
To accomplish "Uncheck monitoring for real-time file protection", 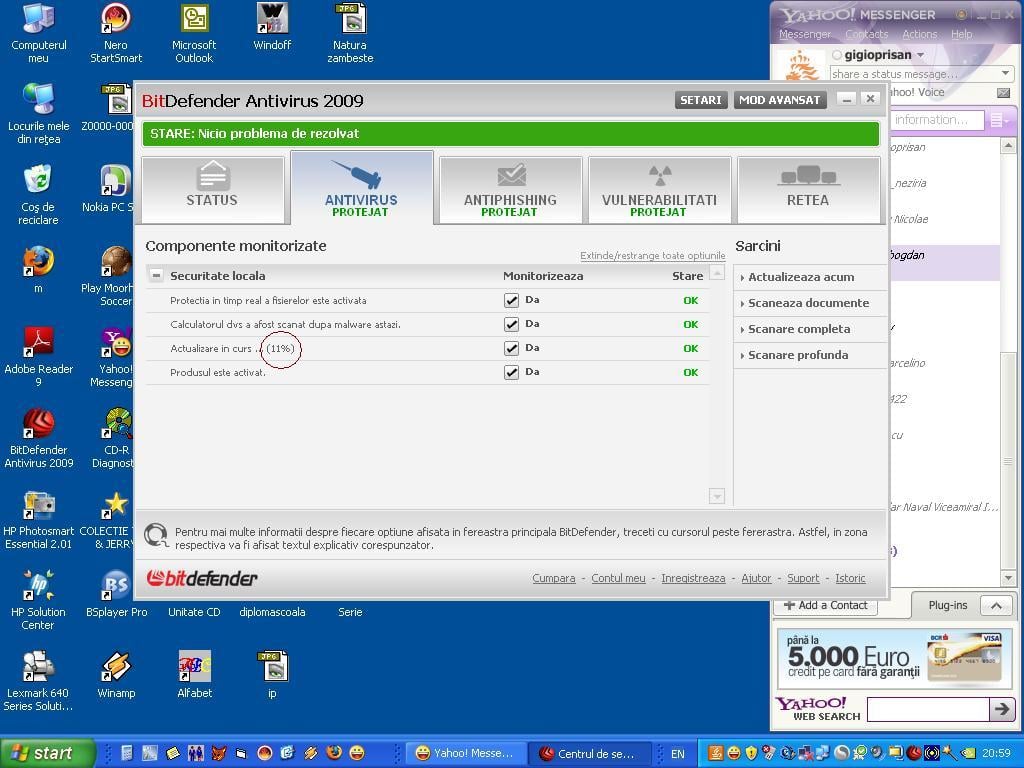I will point(511,300).
